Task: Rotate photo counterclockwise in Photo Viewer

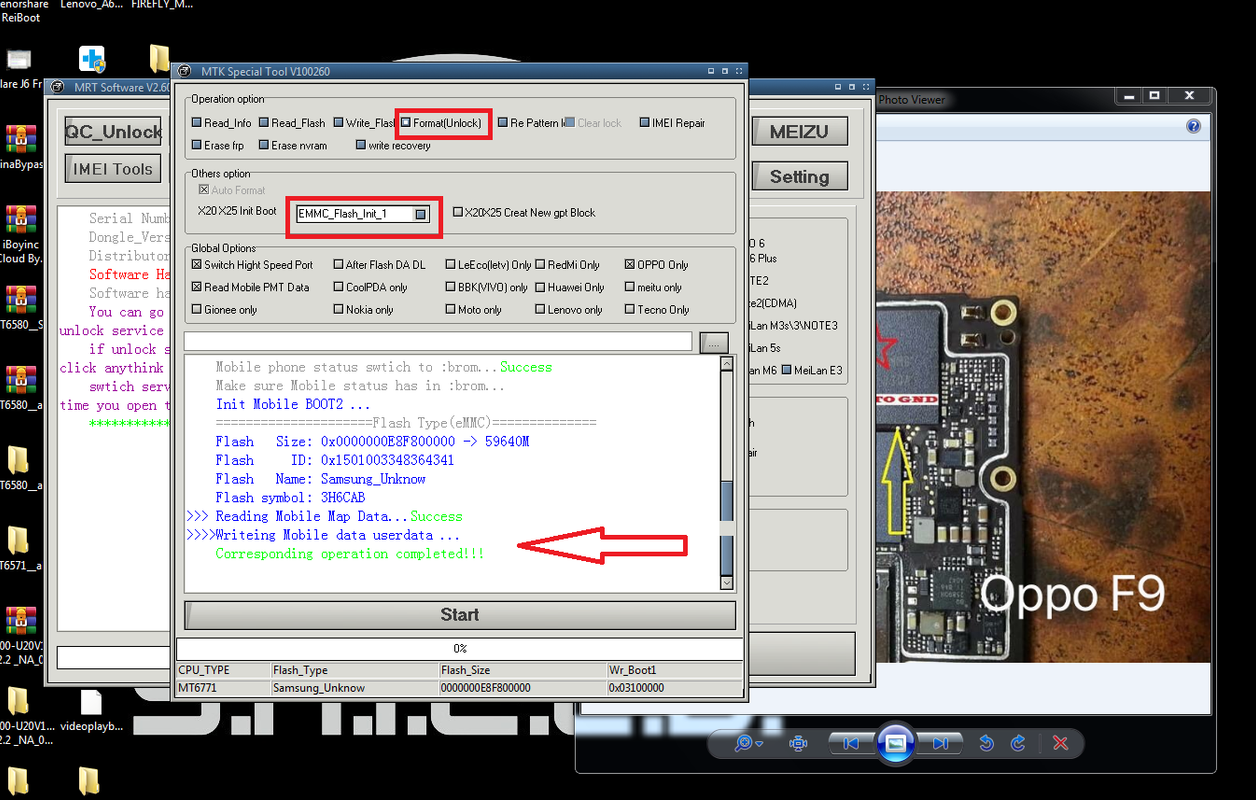Action: pos(986,743)
